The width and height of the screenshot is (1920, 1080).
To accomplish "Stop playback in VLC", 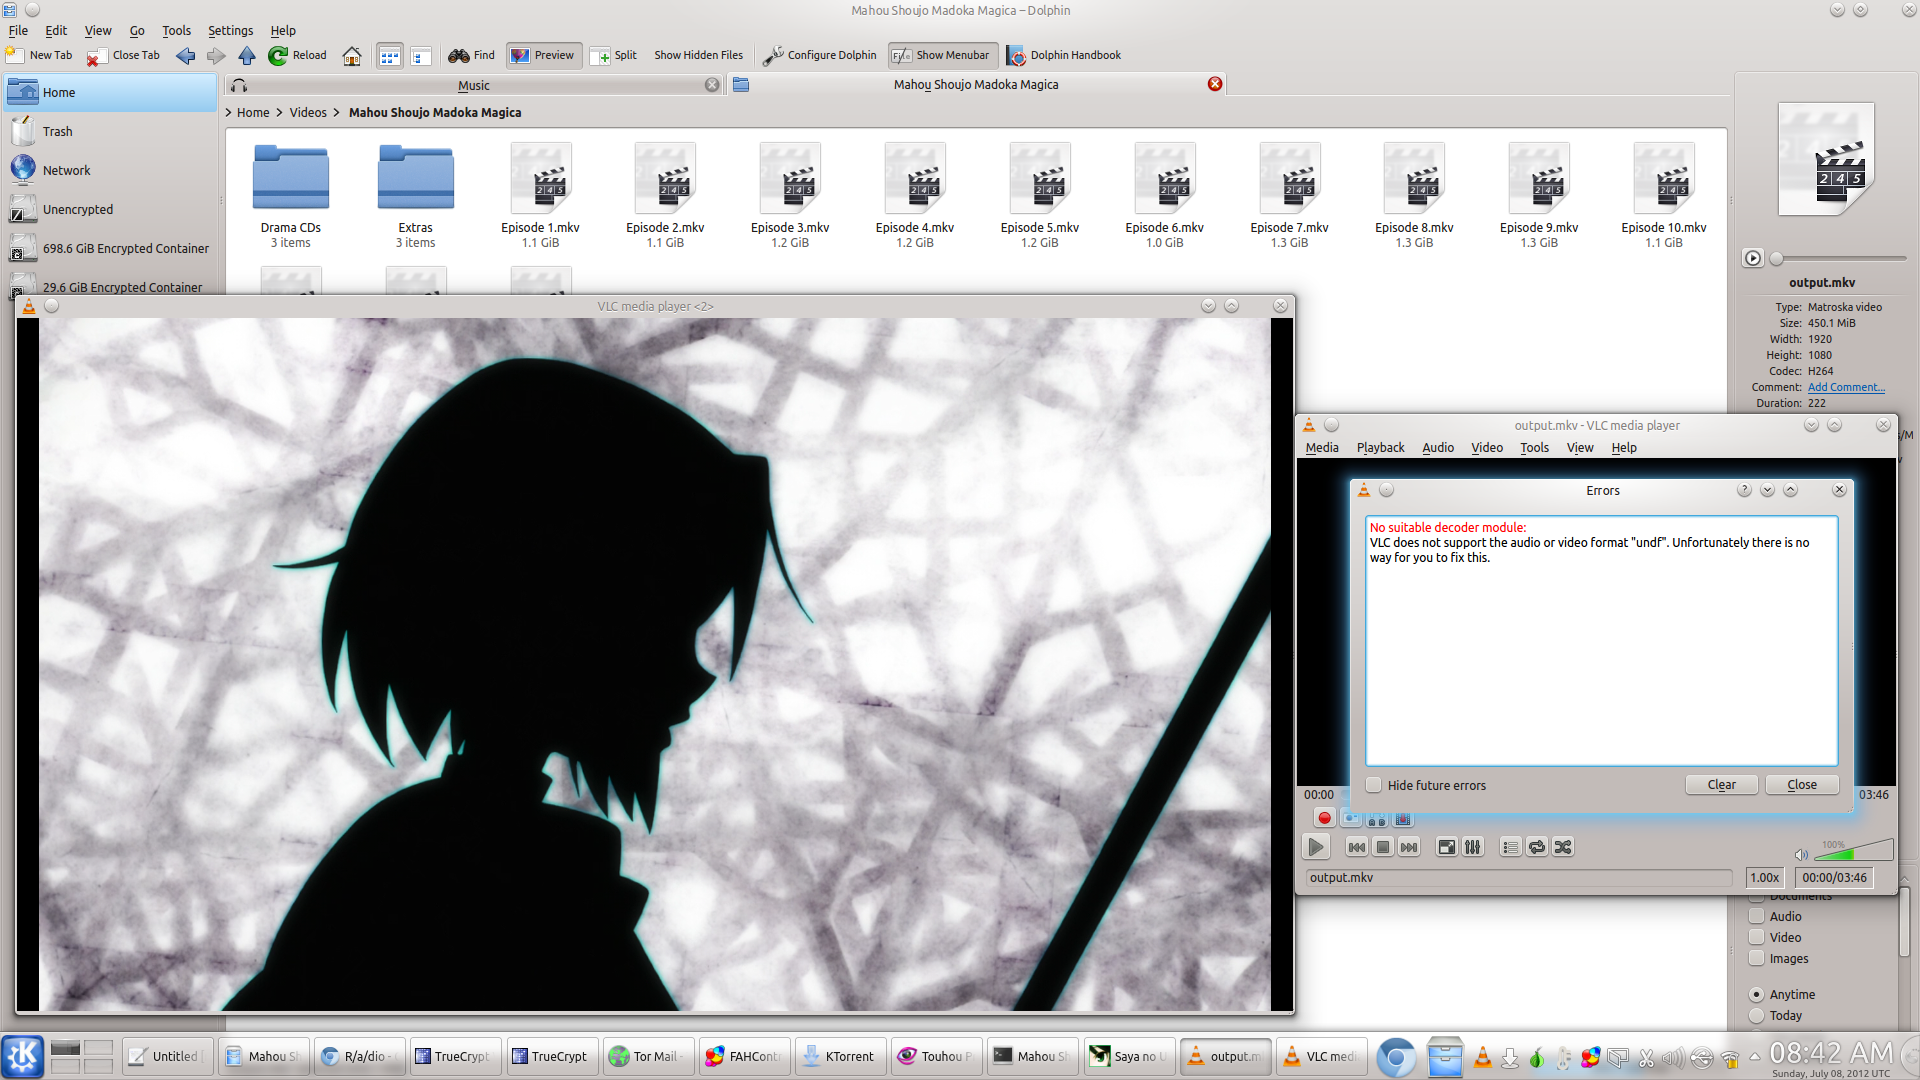I will pos(1383,847).
